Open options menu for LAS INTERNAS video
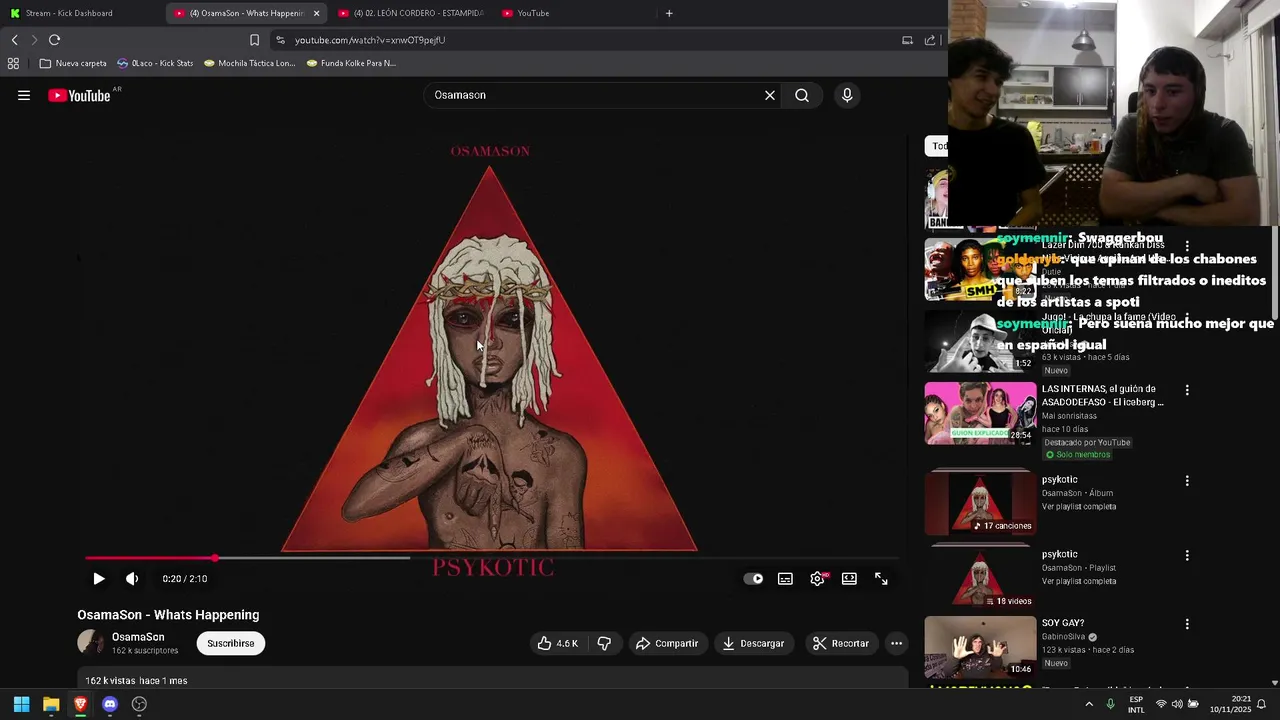This screenshot has width=1280, height=720. coord(1187,390)
